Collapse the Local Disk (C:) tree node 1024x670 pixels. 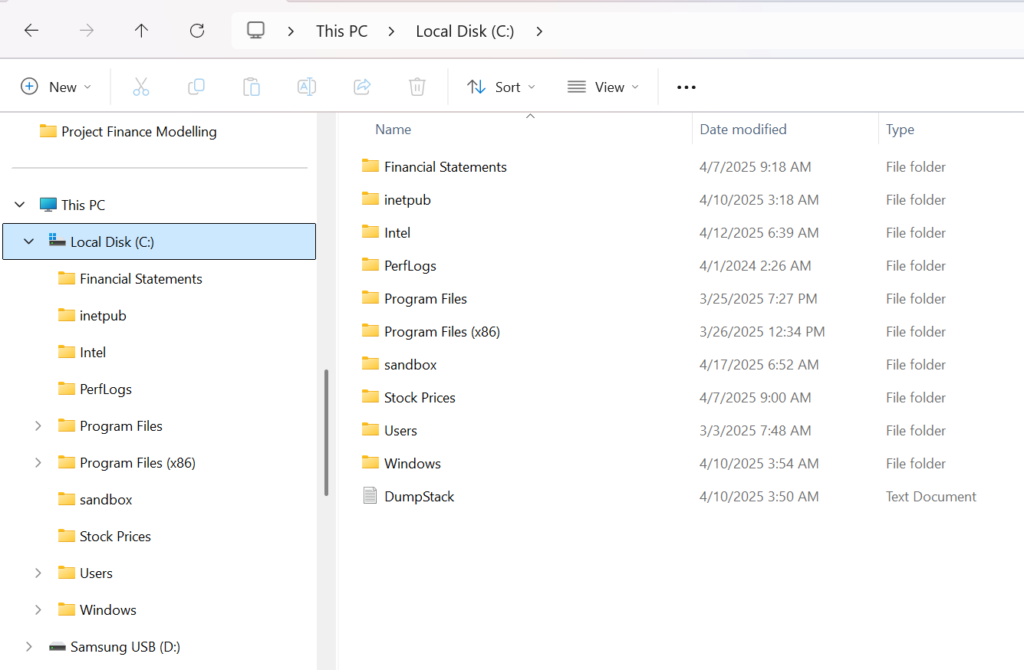29,242
